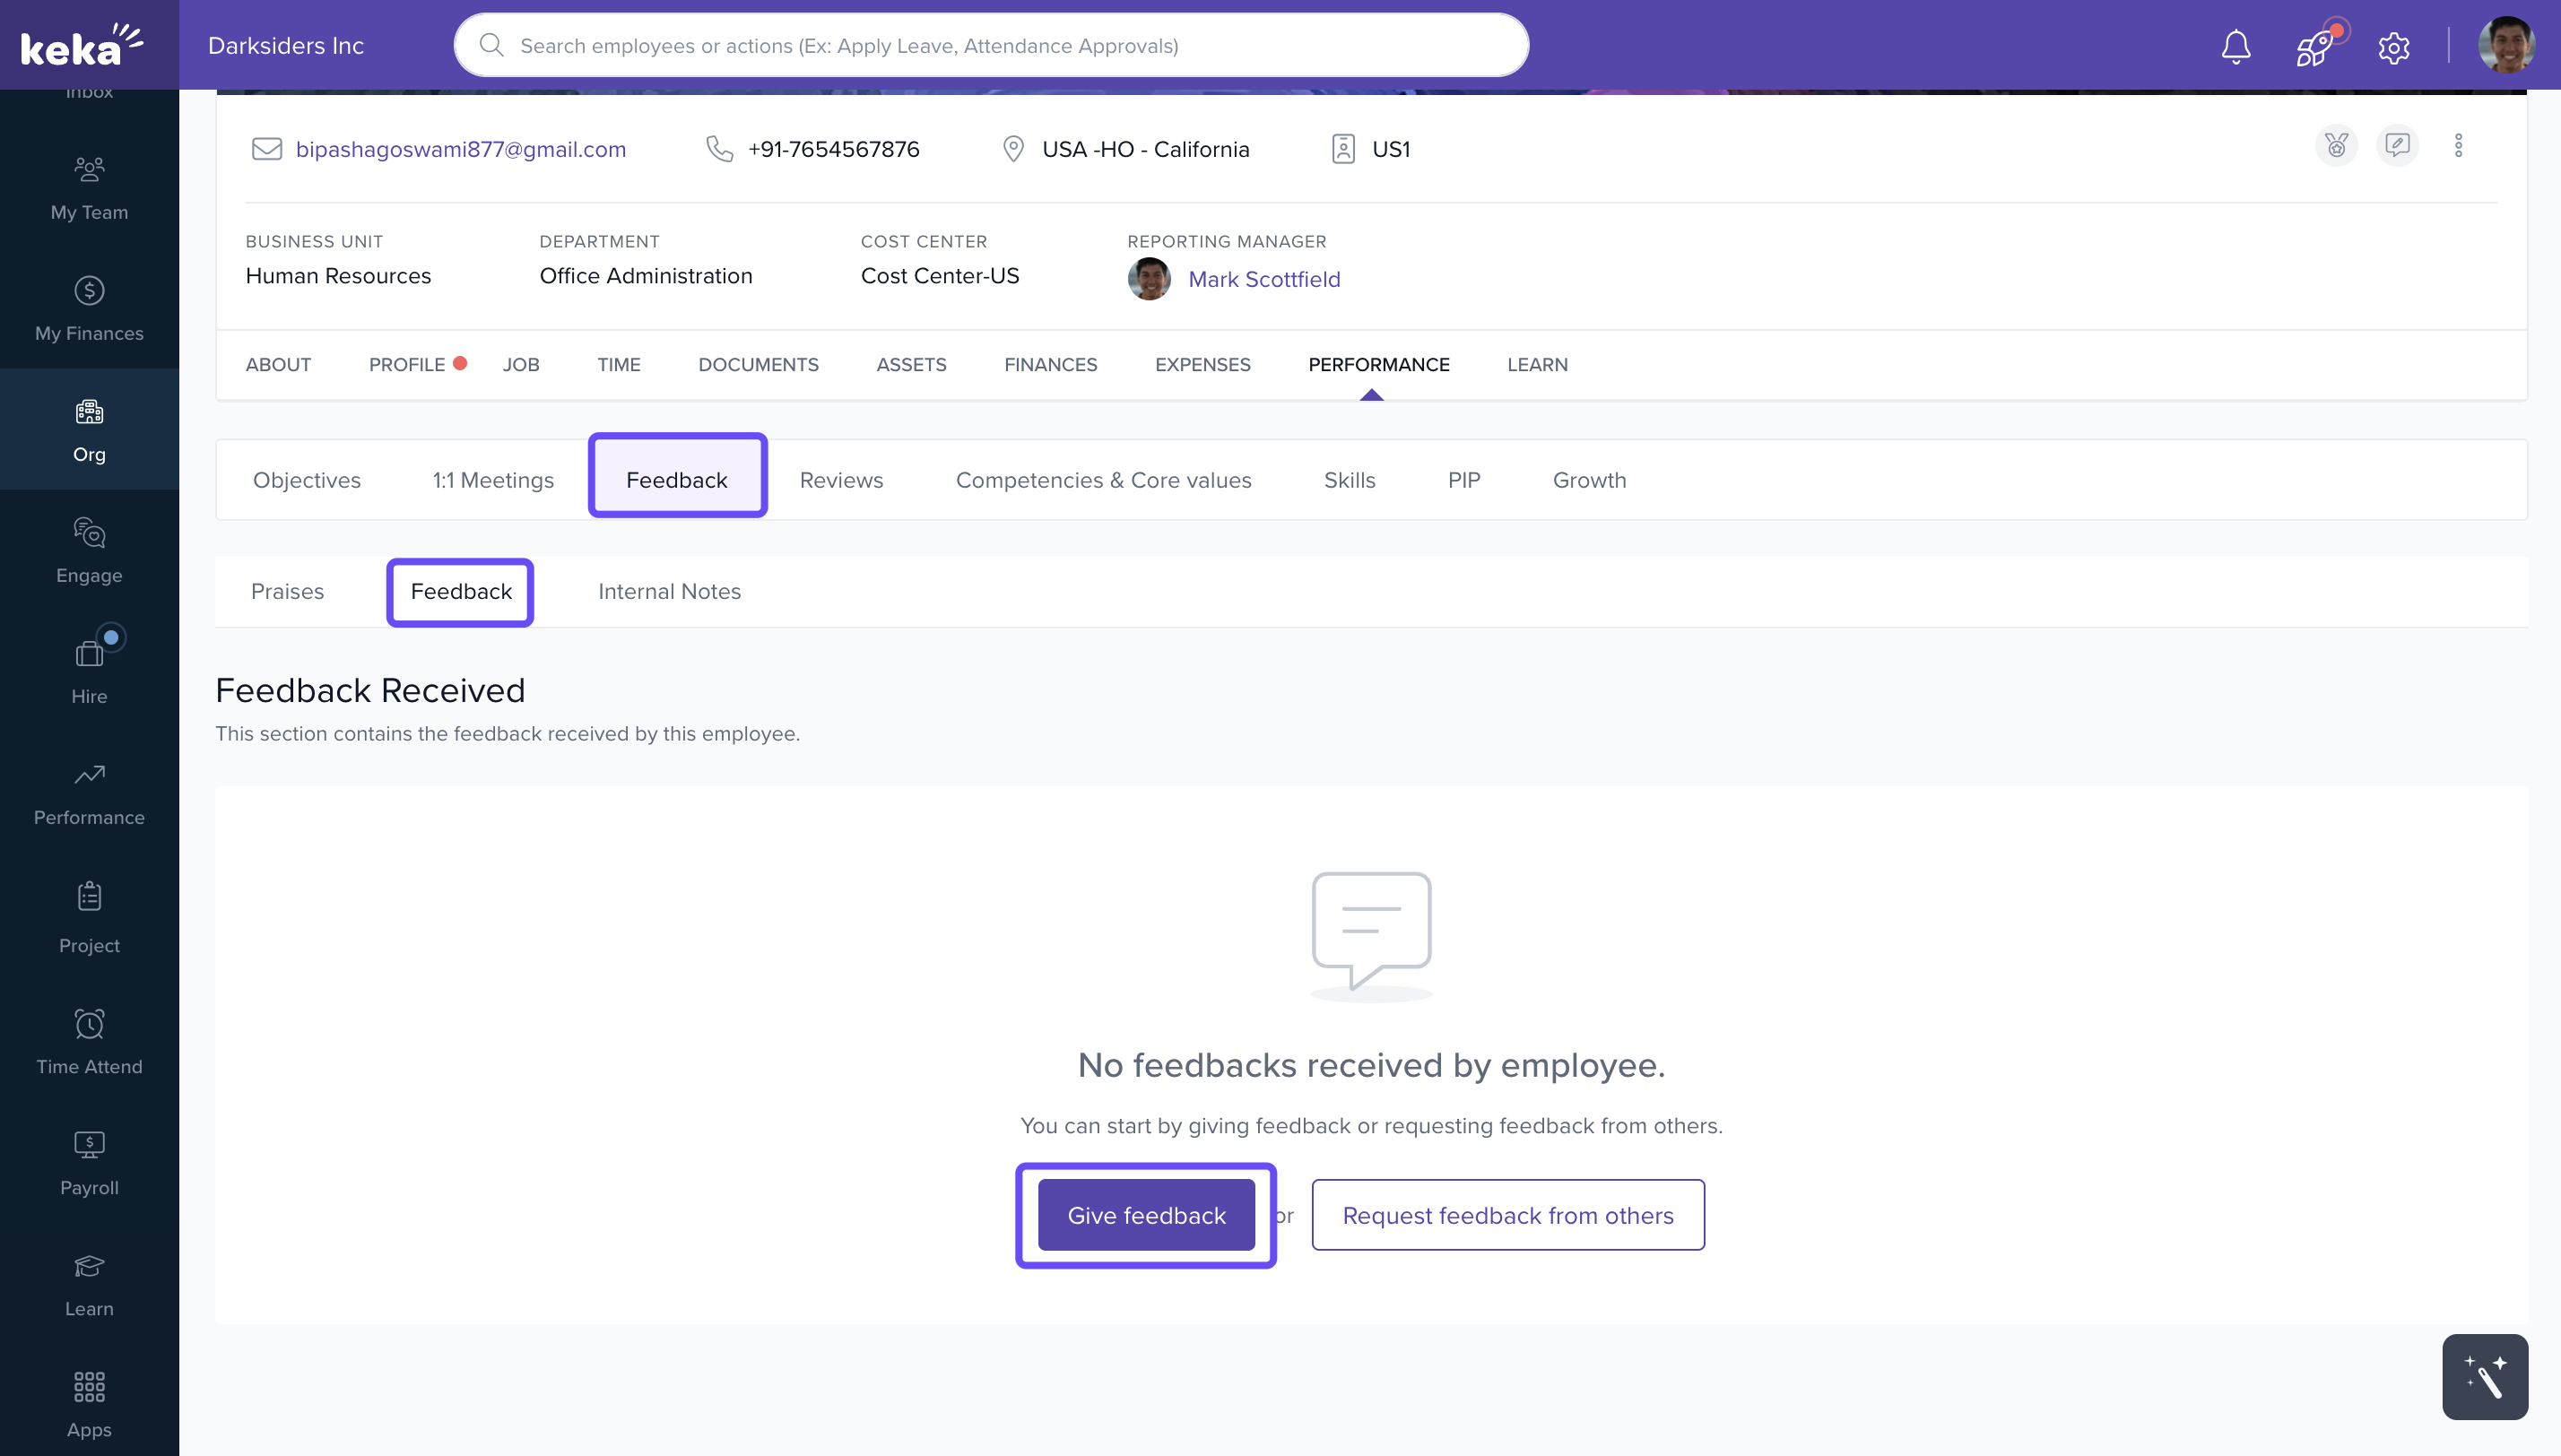The width and height of the screenshot is (2561, 1456).
Task: Expand the three-dot more options menu
Action: click(2458, 146)
